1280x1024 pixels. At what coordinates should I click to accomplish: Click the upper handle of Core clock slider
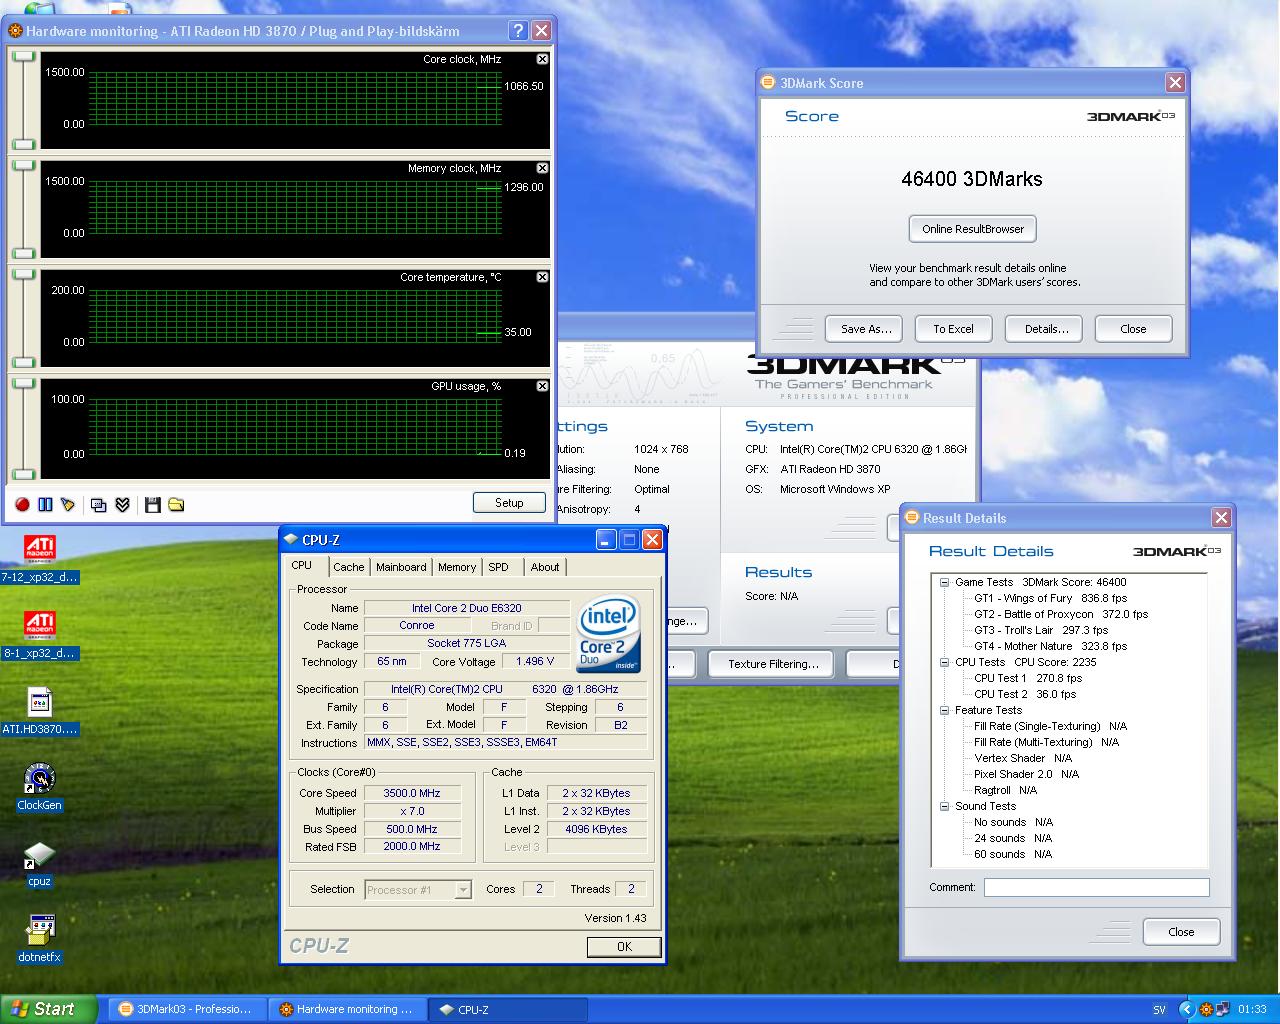[x=23, y=57]
